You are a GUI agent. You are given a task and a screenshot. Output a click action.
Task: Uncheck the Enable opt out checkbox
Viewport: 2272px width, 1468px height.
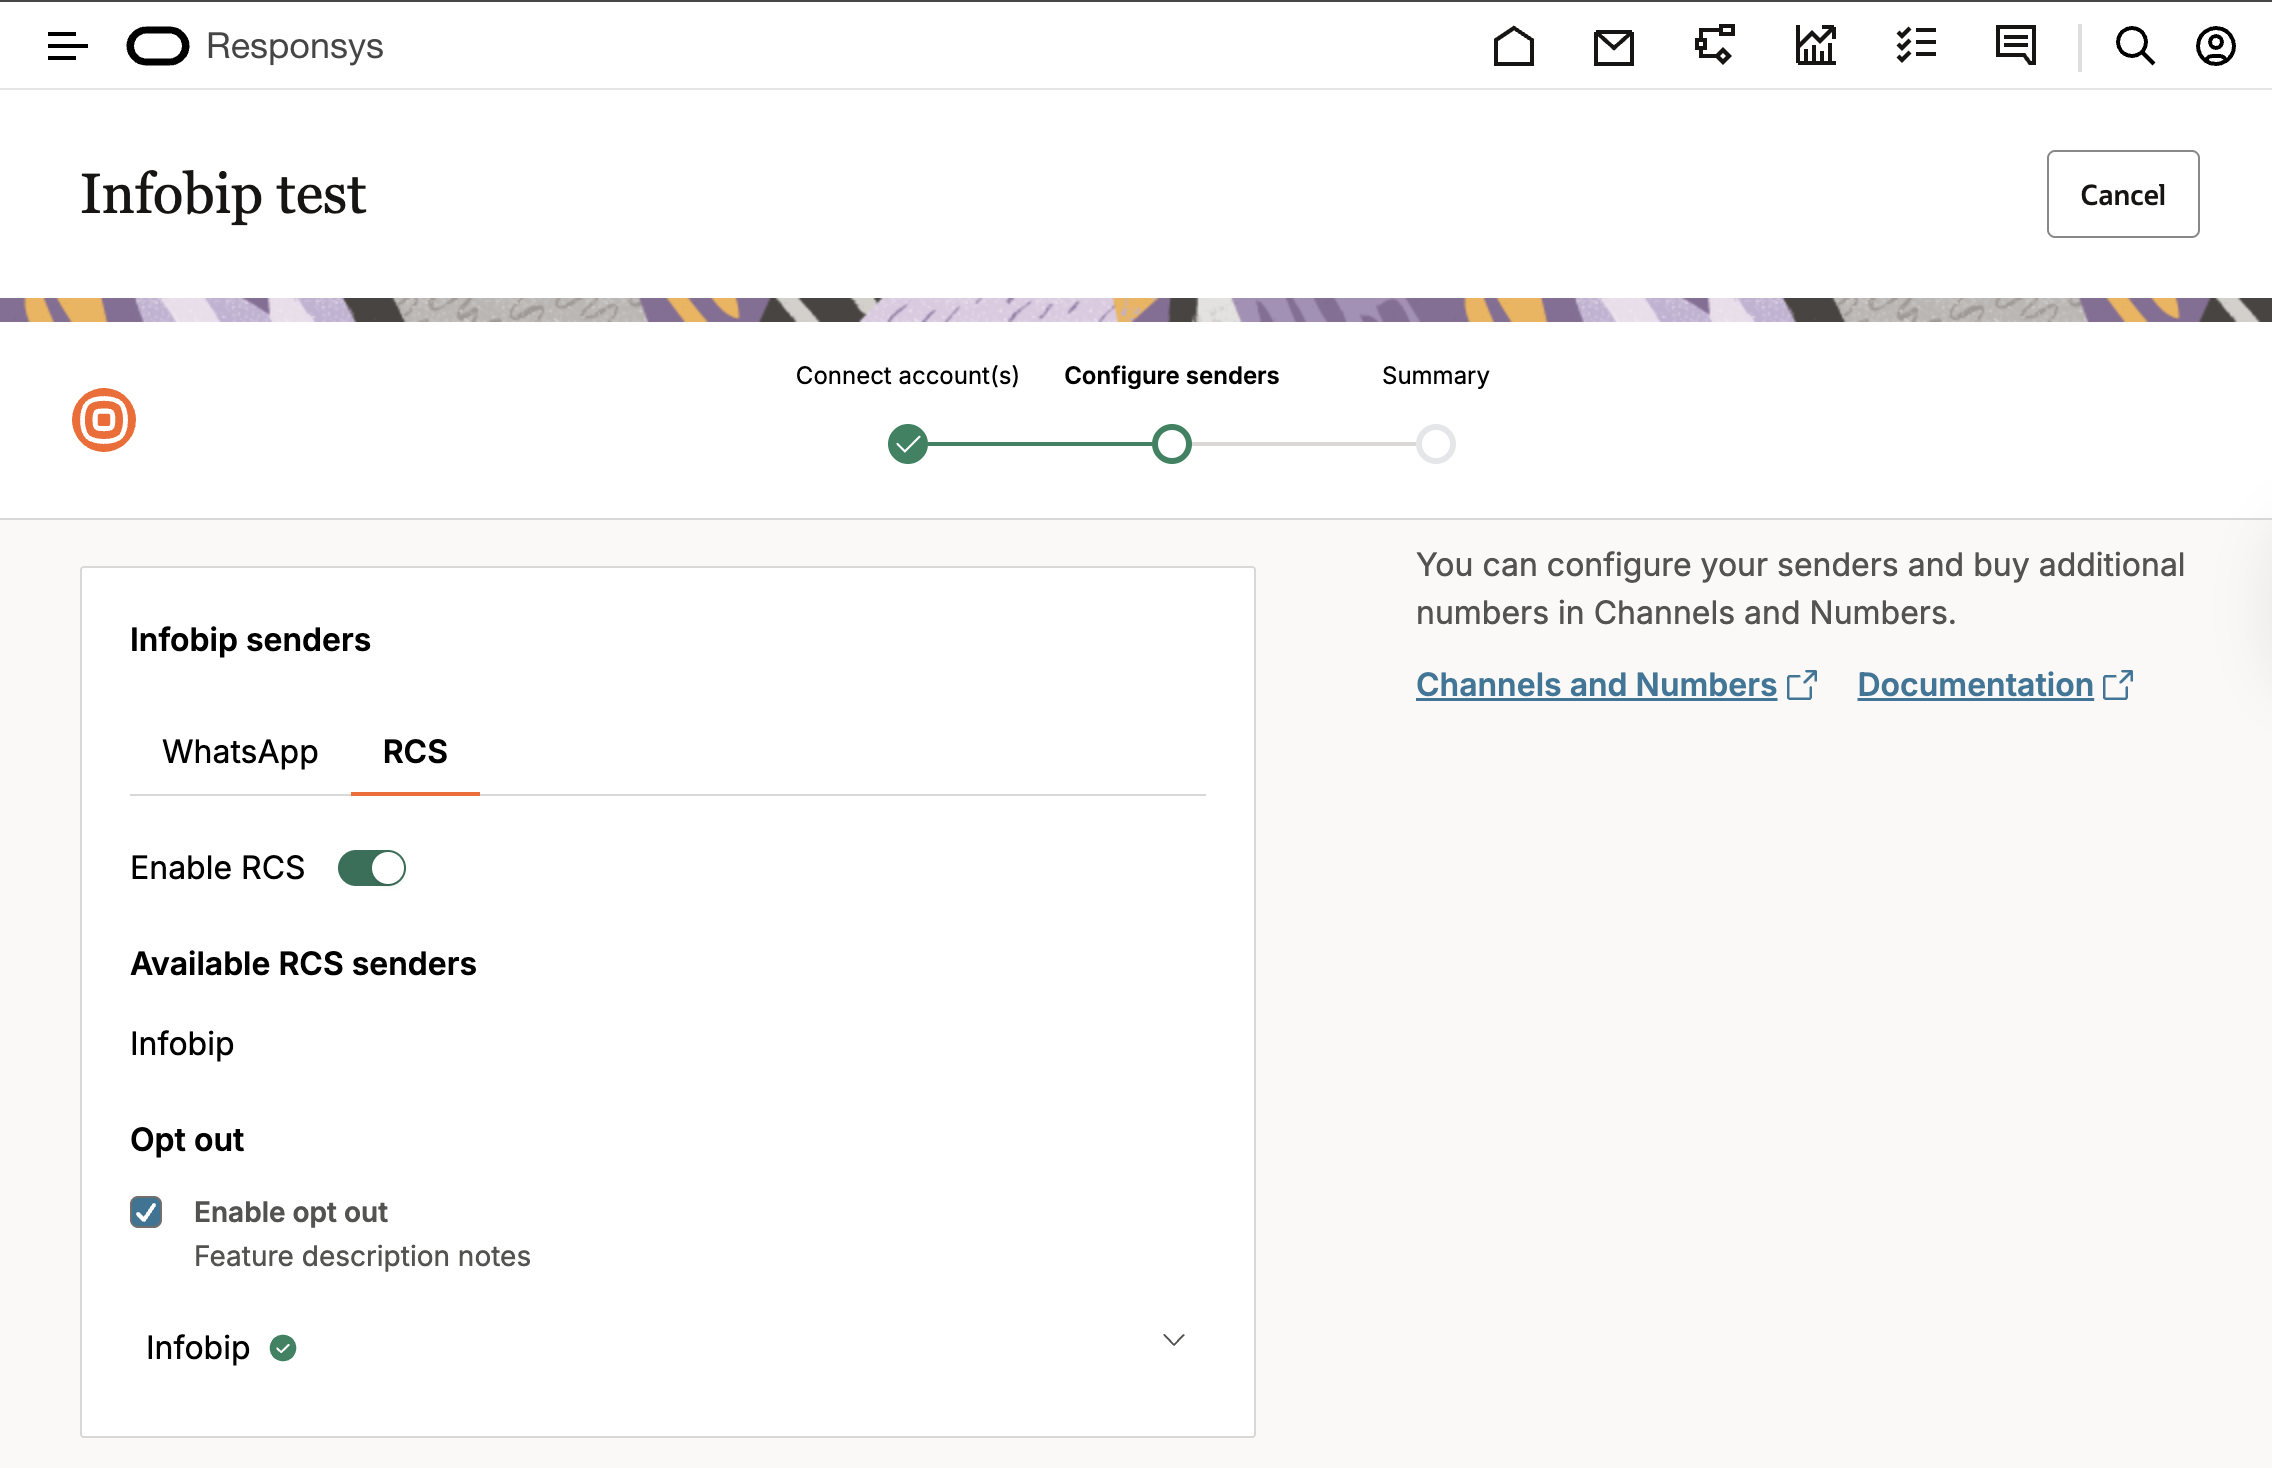click(146, 1212)
